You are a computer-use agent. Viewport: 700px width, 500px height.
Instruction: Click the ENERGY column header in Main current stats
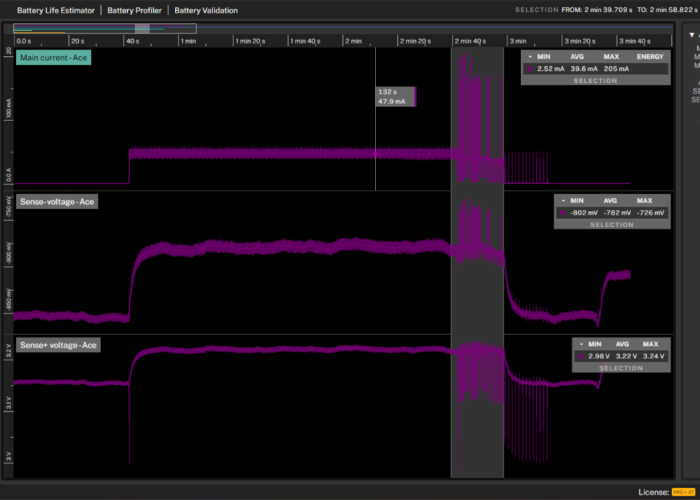click(649, 57)
